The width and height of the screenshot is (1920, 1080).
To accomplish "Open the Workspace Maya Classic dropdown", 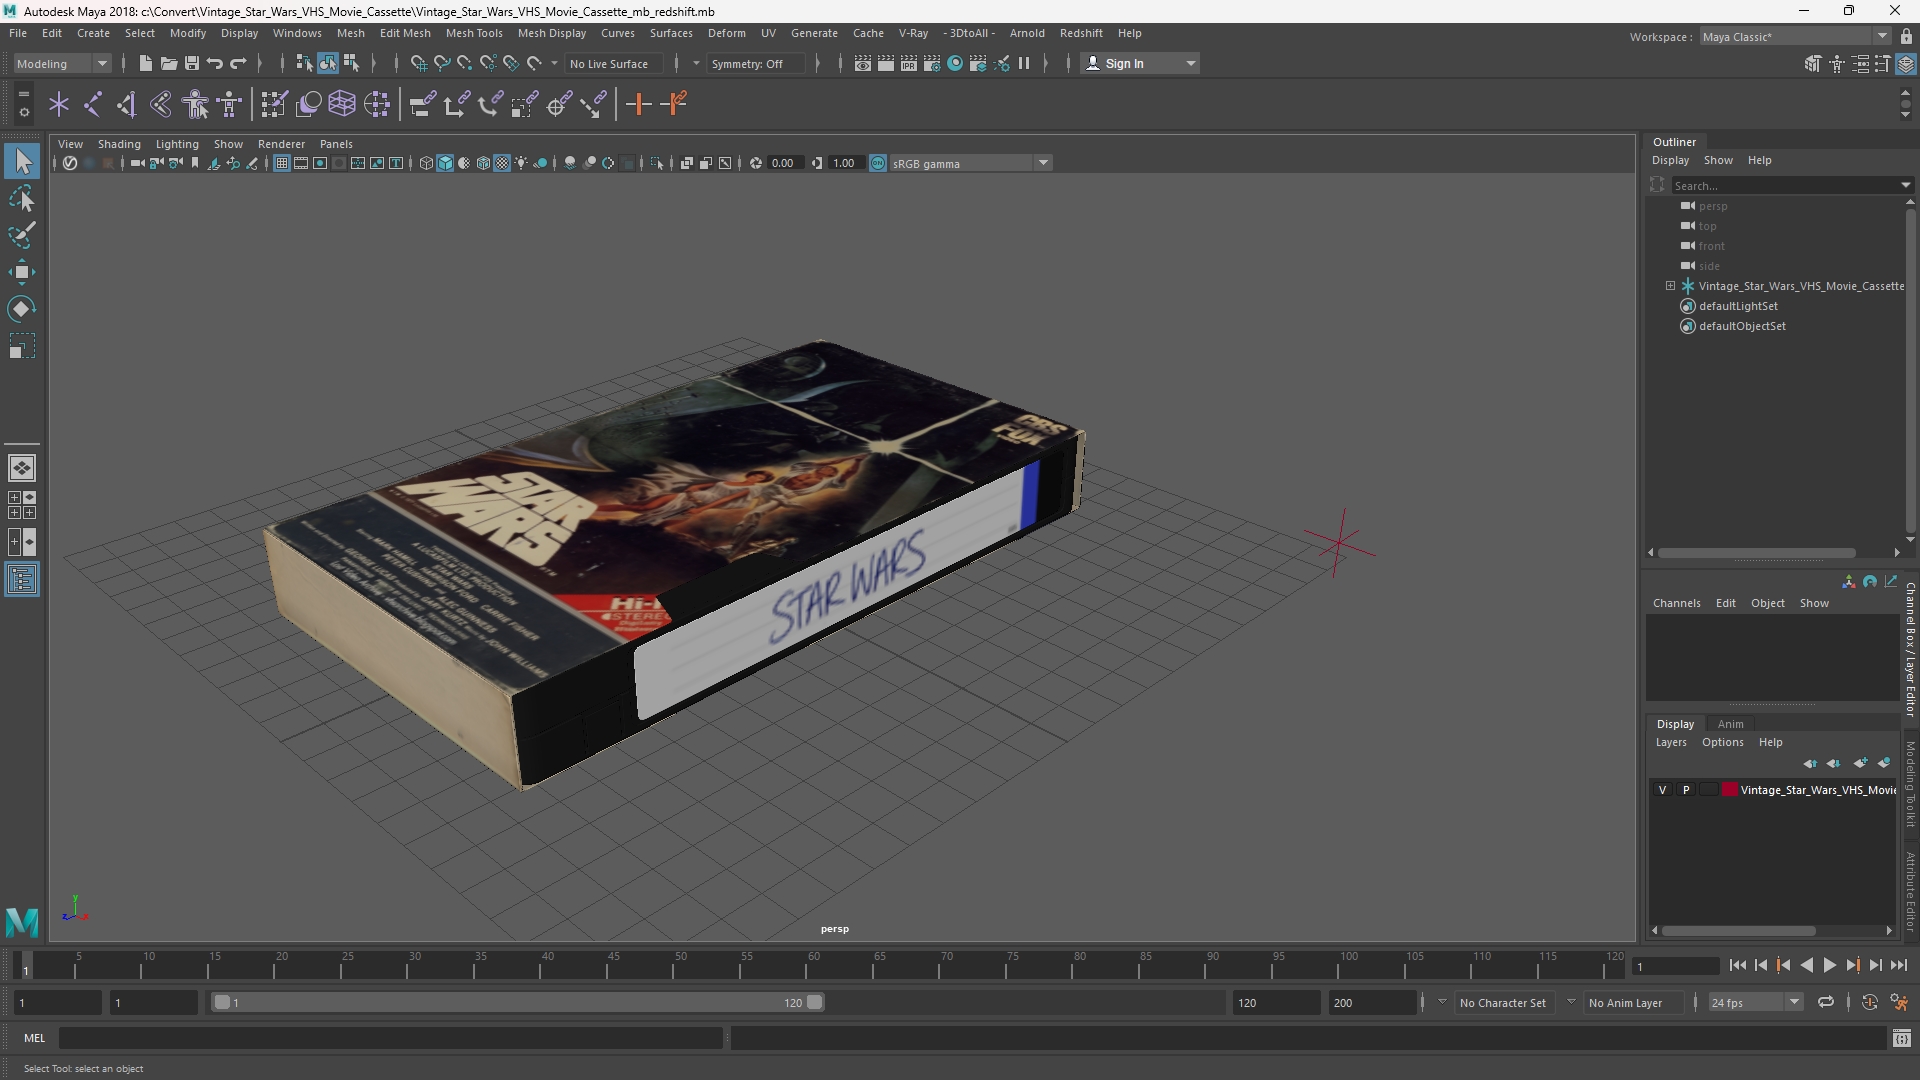I will tap(1795, 37).
